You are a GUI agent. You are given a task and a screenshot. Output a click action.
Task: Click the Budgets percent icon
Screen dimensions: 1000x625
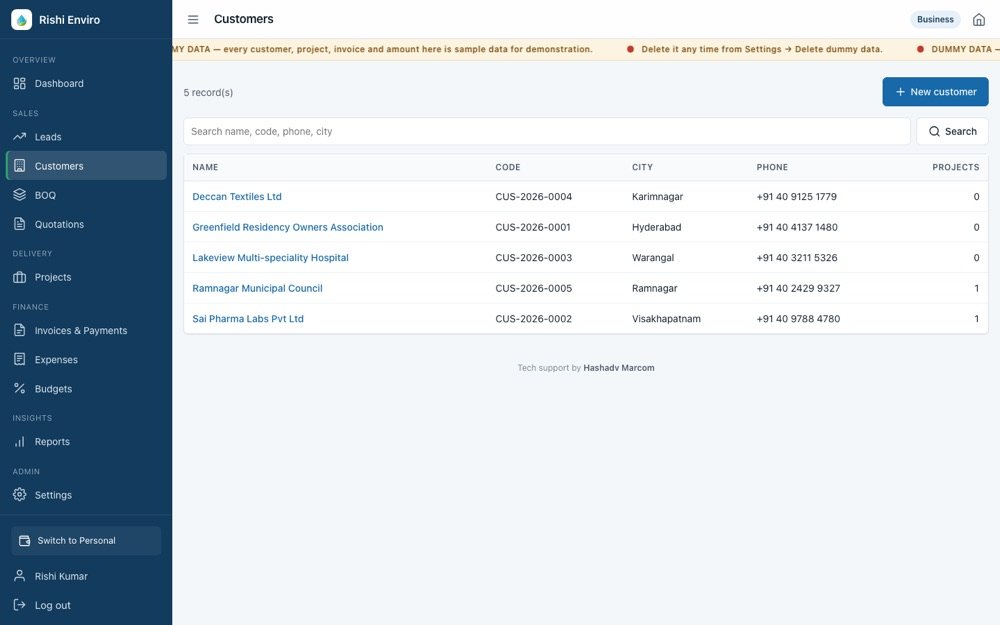coord(20,388)
